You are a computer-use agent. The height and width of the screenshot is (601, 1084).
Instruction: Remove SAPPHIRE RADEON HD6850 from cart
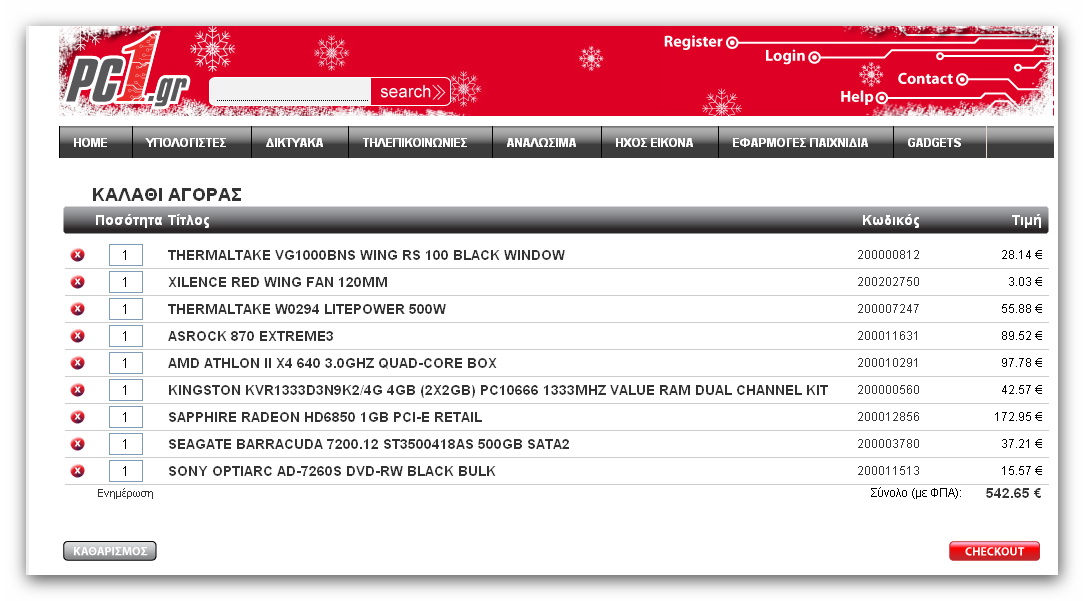point(77,417)
